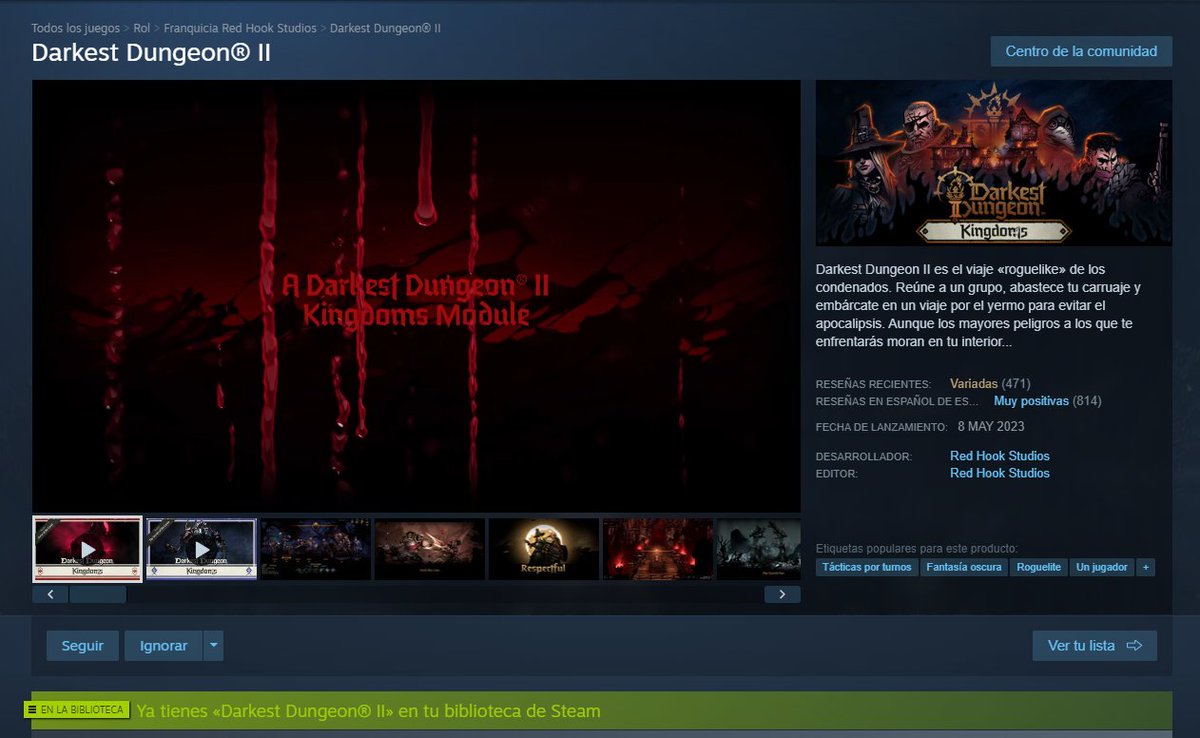Screen dimensions: 1200x738
Task: Click the thumbnail strip left arrow
Action: 50,594
